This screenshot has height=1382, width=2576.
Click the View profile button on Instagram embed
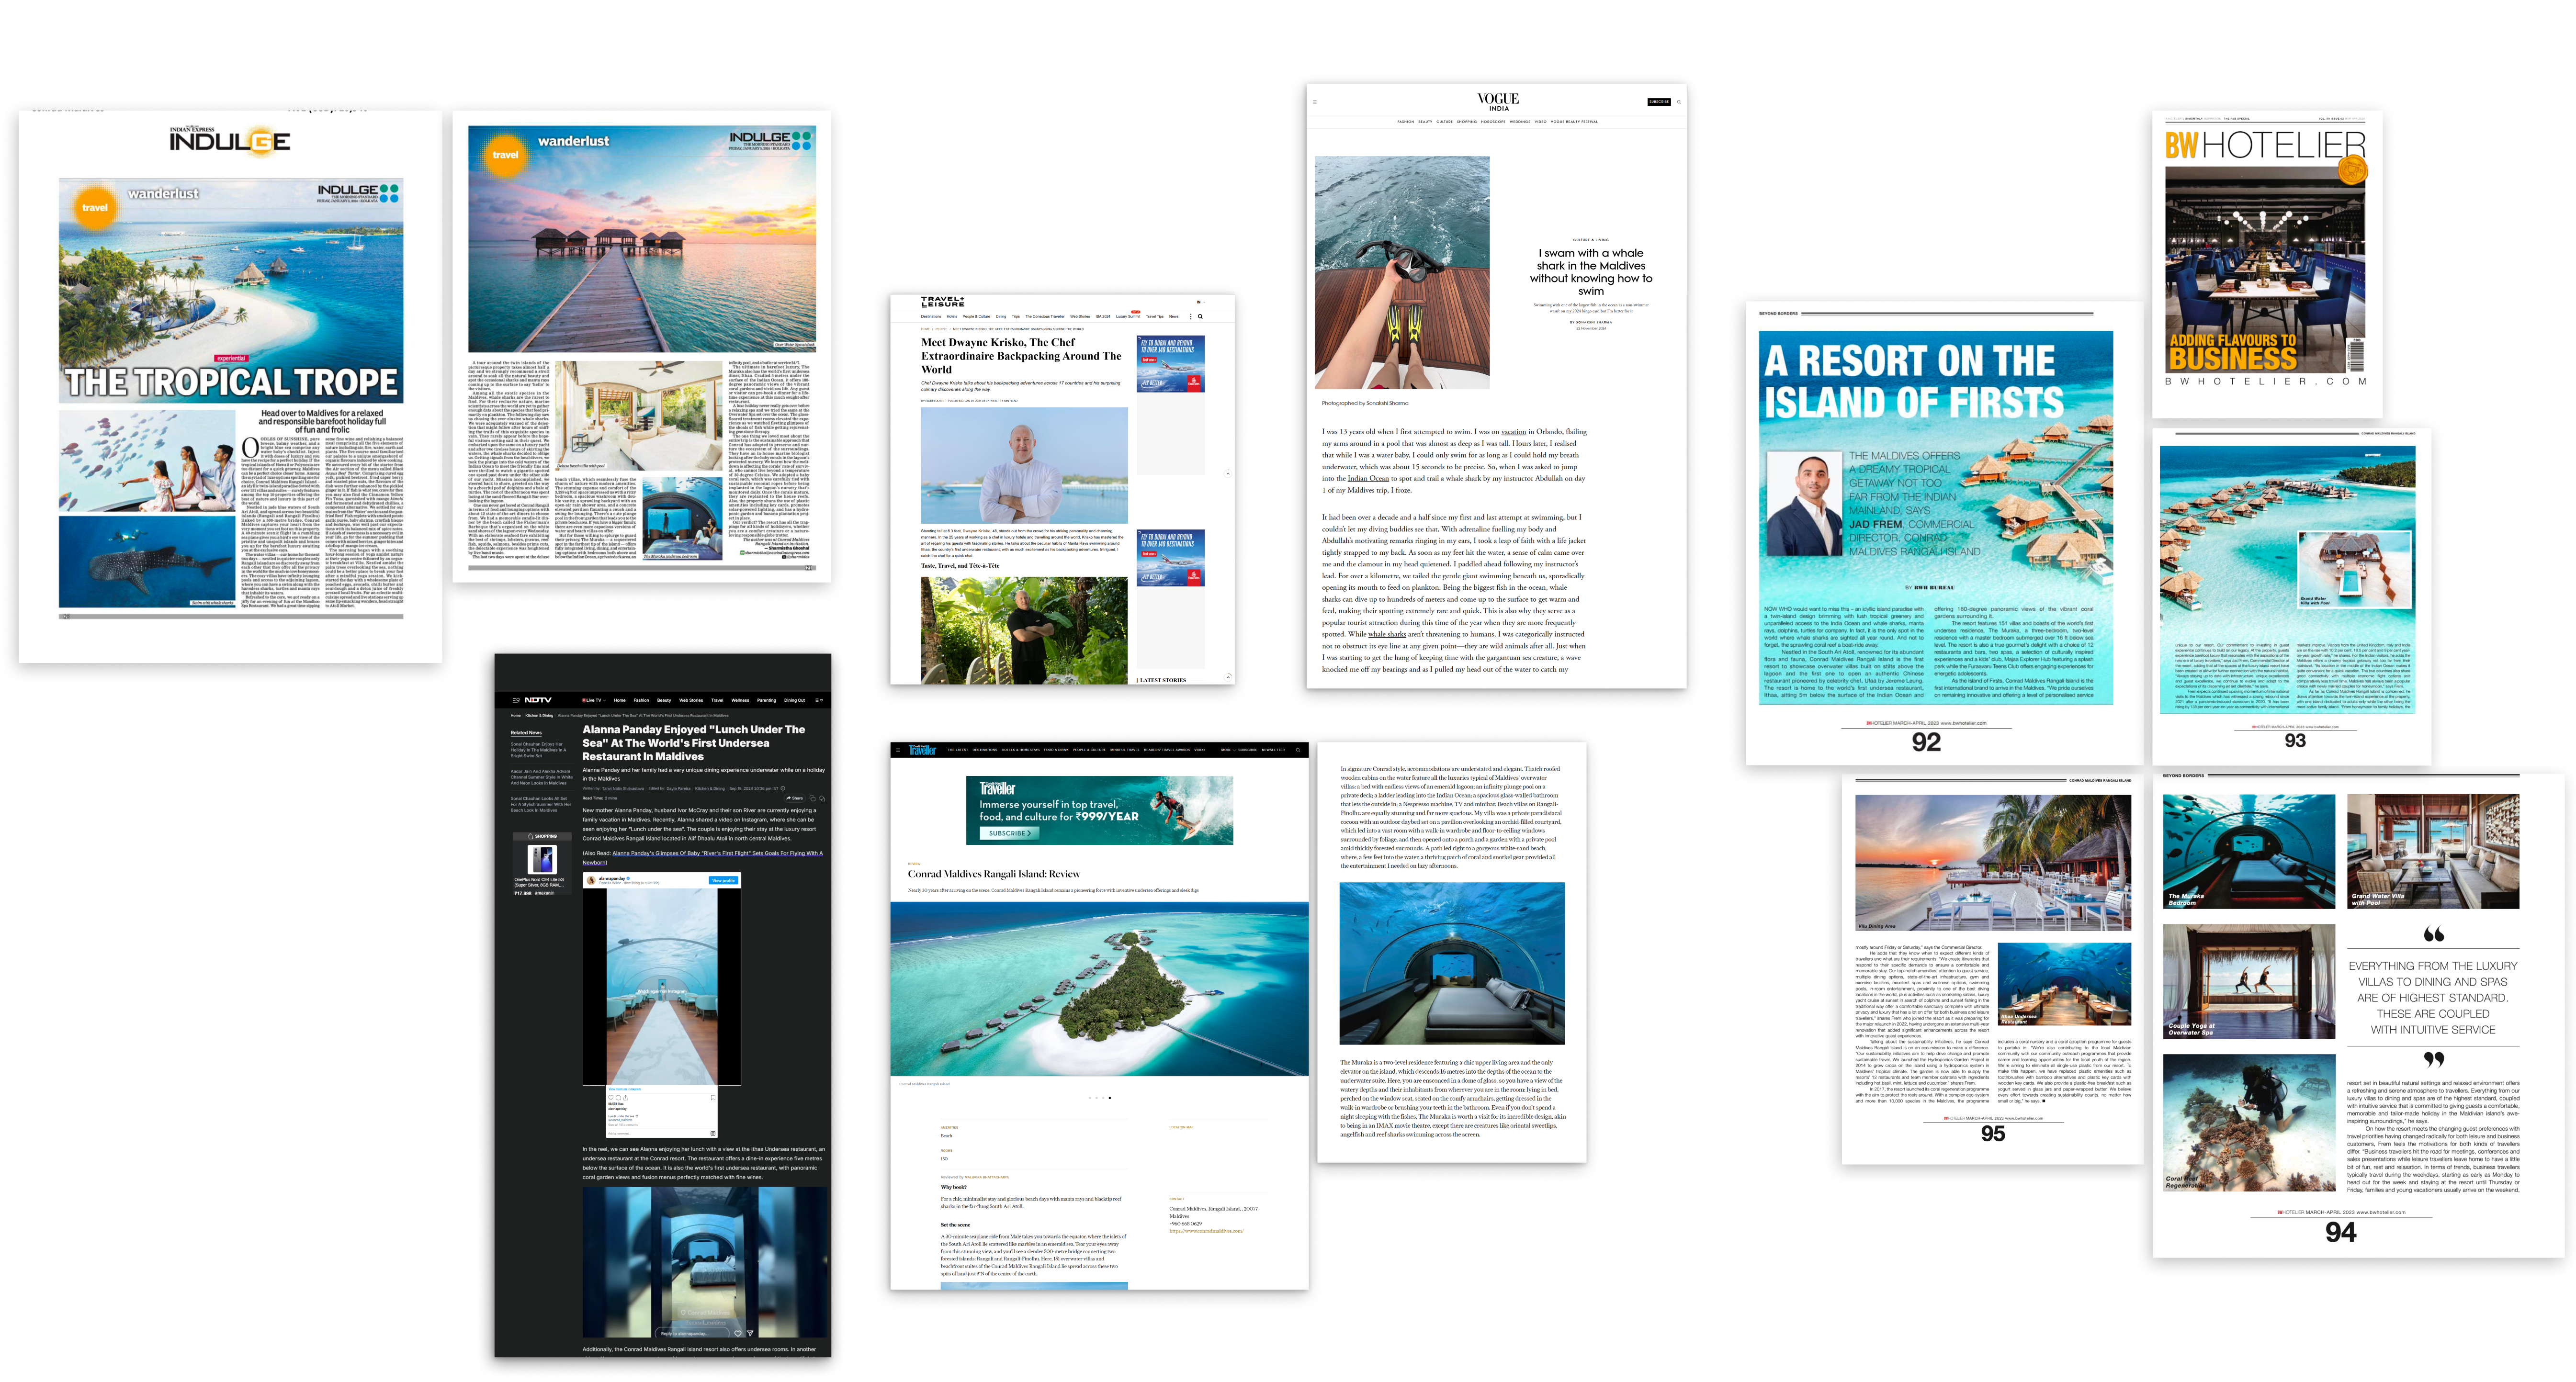(x=723, y=880)
